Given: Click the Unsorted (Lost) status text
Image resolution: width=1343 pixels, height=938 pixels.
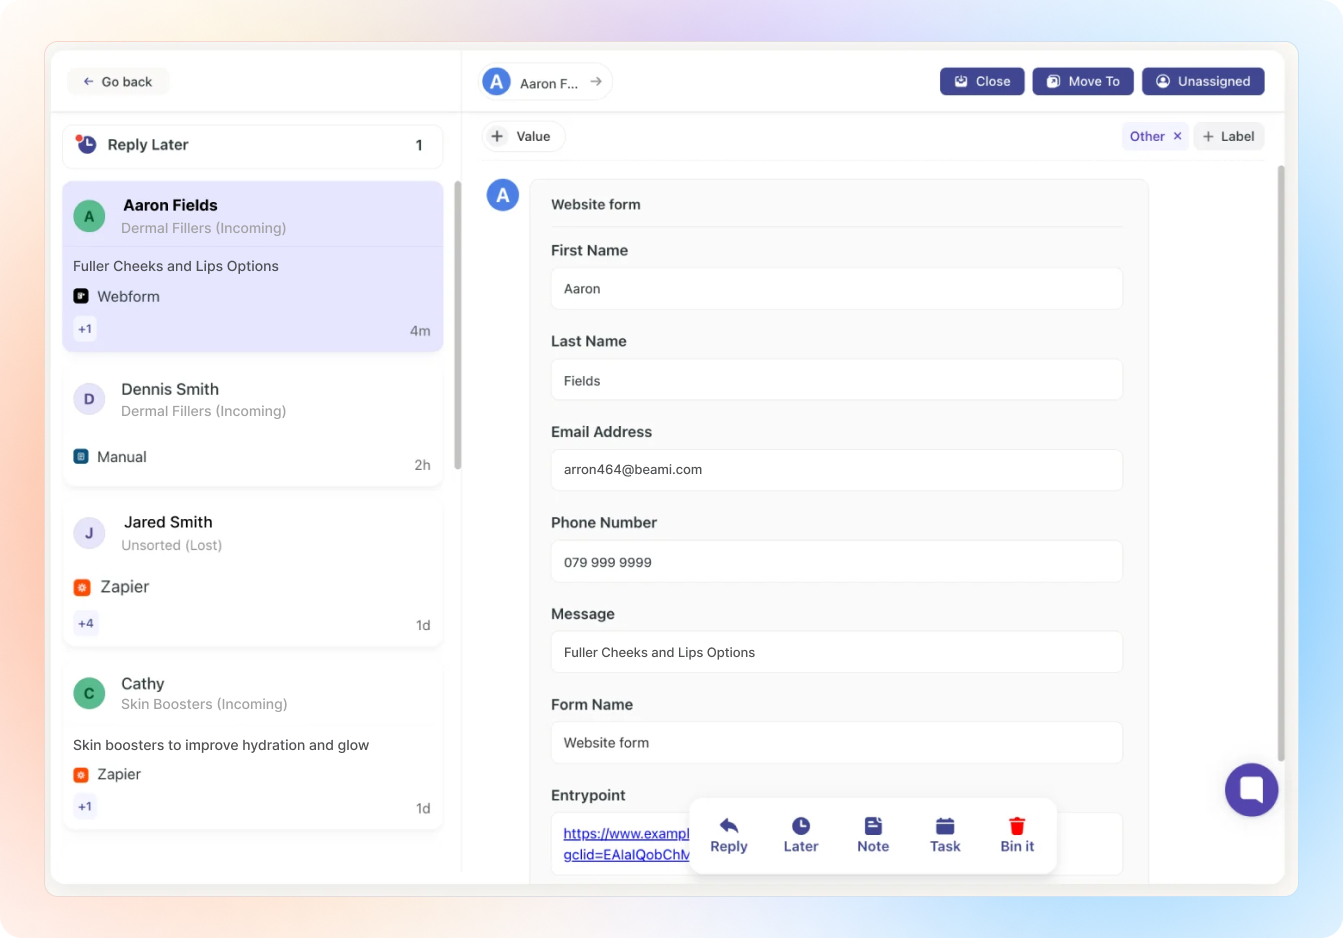Looking at the screenshot, I should pyautogui.click(x=172, y=545).
